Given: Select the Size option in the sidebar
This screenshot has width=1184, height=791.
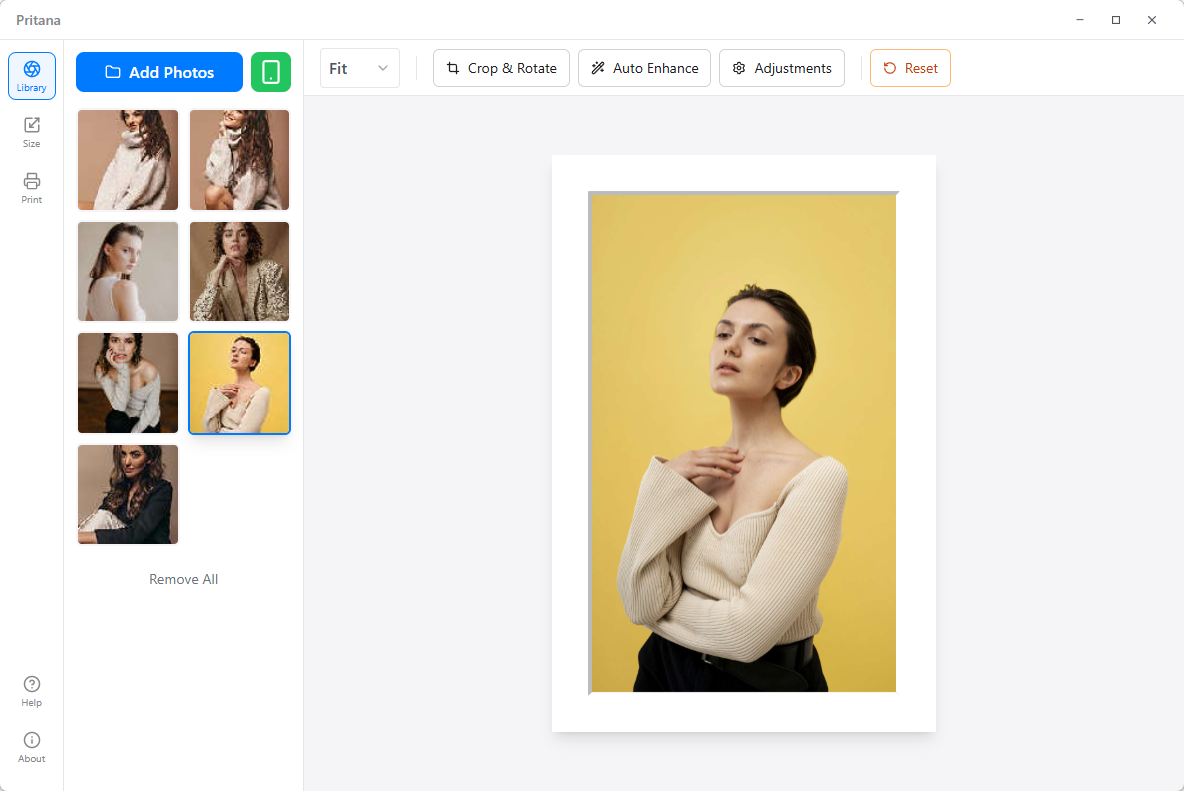Looking at the screenshot, I should 31,130.
